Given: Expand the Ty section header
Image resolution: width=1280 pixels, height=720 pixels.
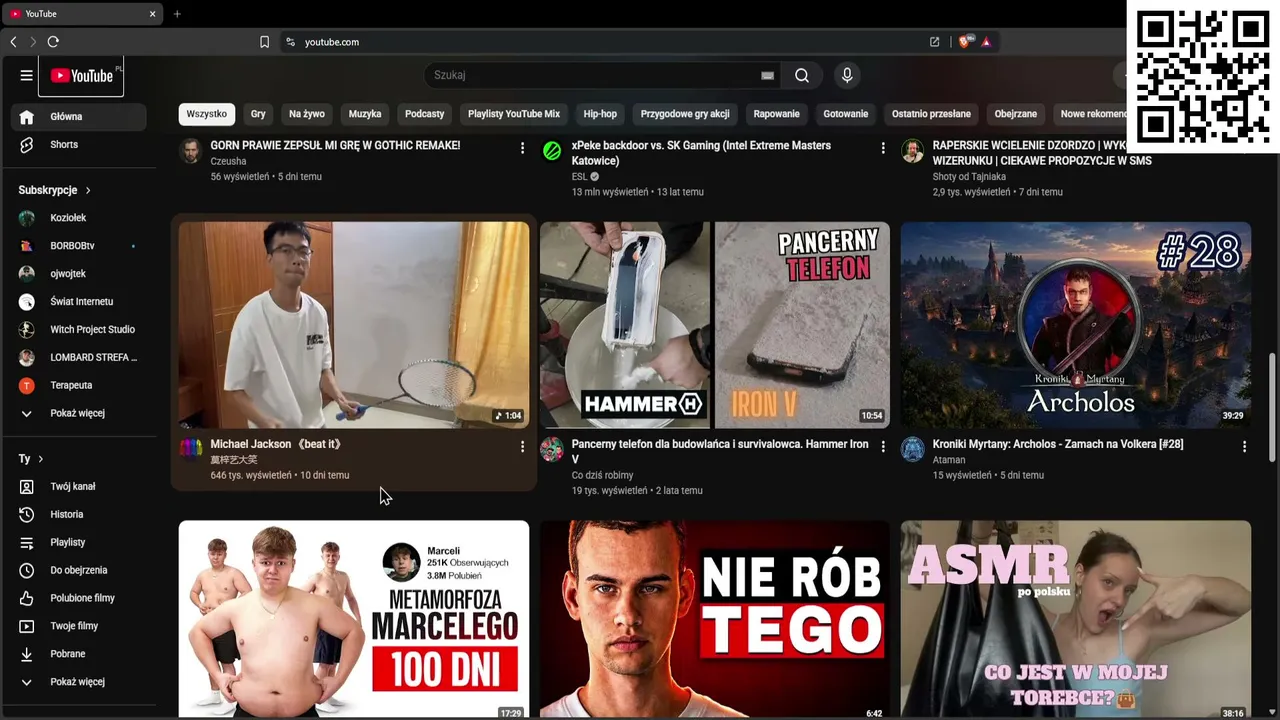Looking at the screenshot, I should click(31, 459).
